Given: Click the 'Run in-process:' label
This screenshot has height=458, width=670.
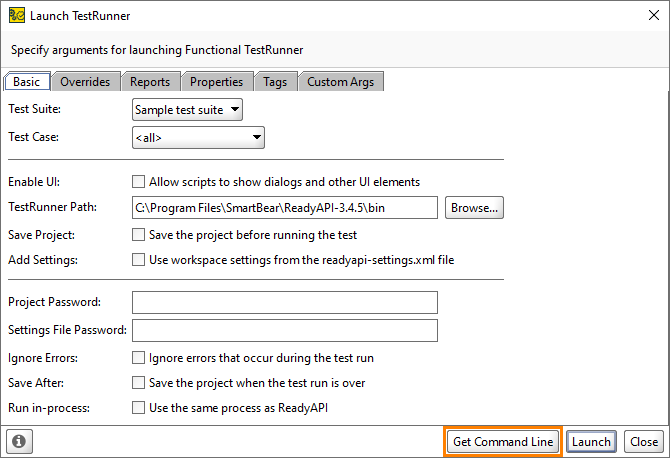Looking at the screenshot, I should [x=49, y=408].
